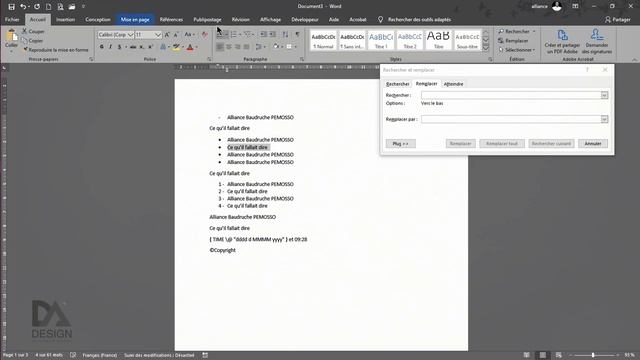Image resolution: width=640 pixels, height=360 pixels.
Task: Click the redo icon in title bar
Action: [37, 7]
